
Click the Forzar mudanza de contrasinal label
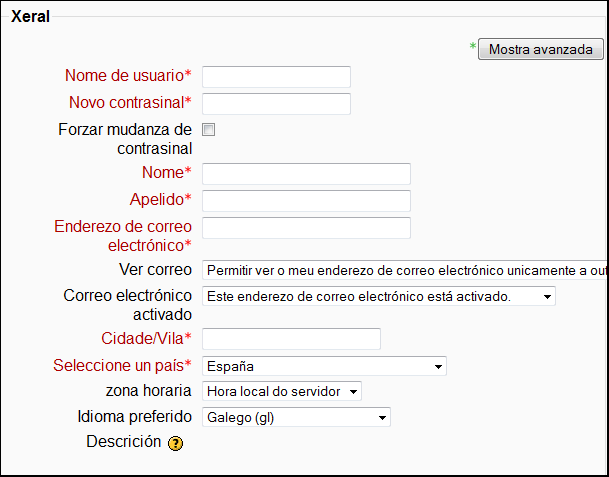click(x=125, y=139)
